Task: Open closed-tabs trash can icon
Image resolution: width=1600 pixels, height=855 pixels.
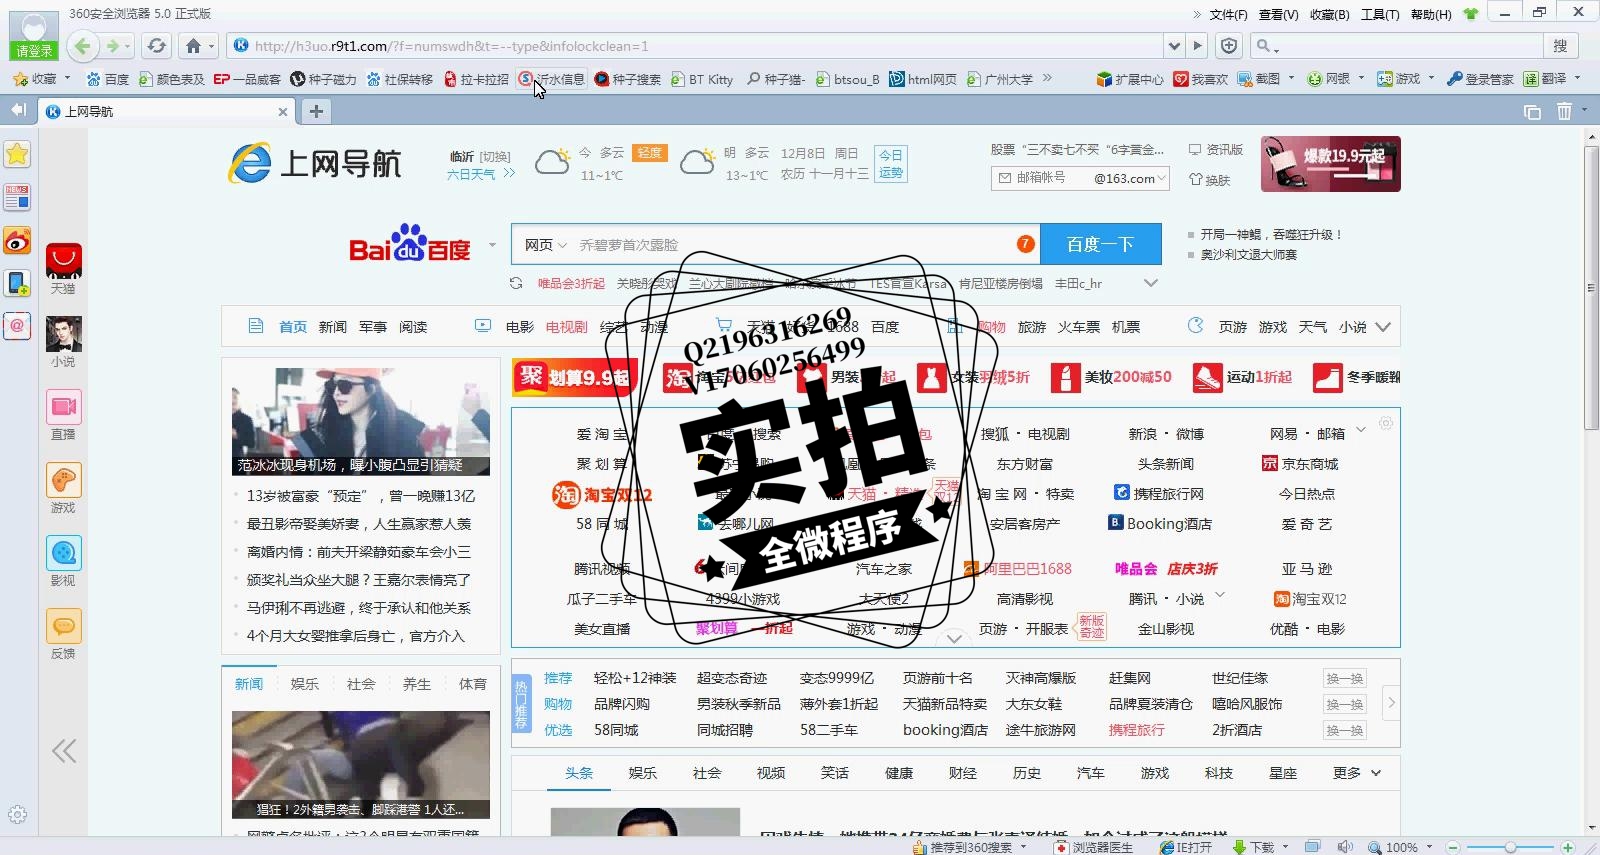Action: pos(1565,111)
